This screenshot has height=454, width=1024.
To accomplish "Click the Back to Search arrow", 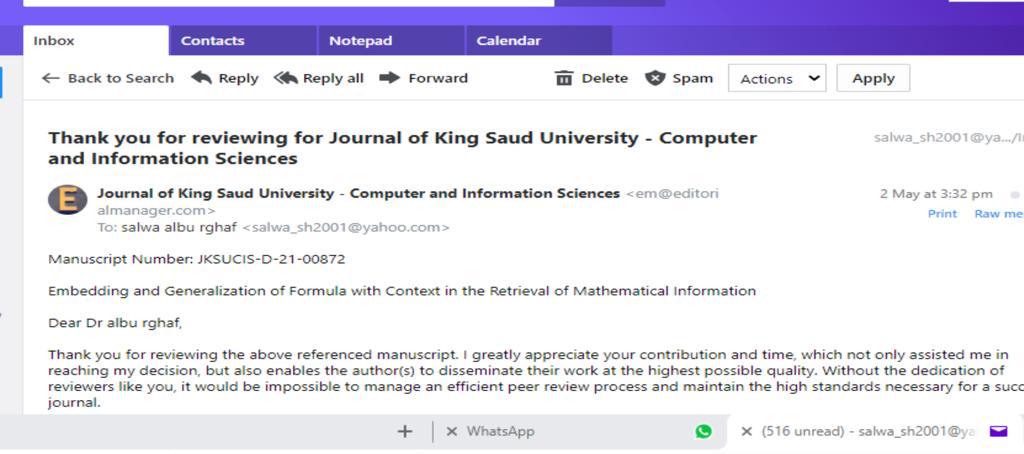I will click(51, 78).
